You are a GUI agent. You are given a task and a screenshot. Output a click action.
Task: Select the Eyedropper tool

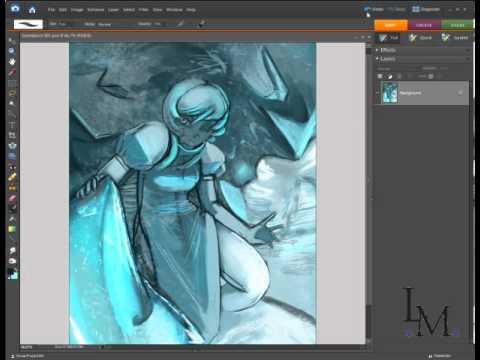(x=12, y=72)
